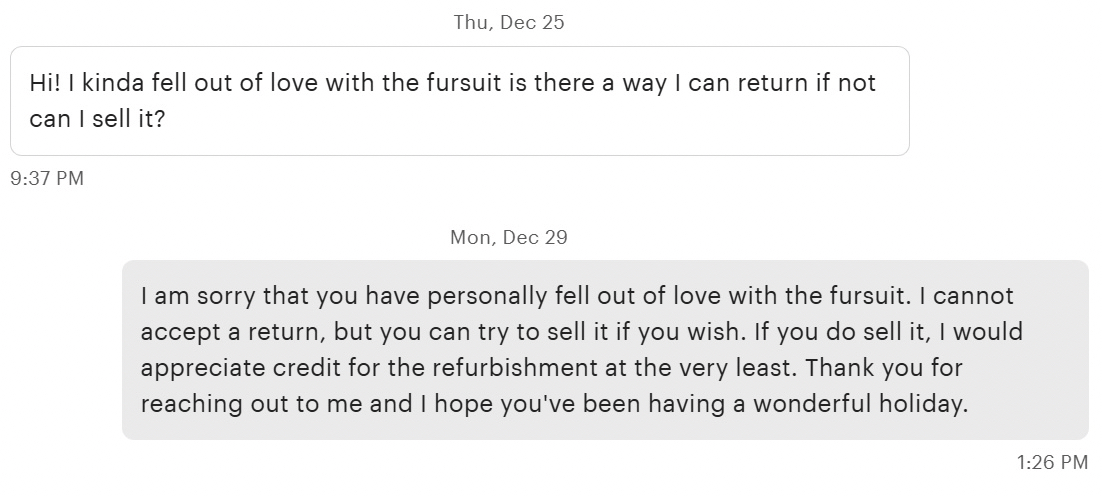Screen dimensions: 1102x496
Task: Click 'at the very least' in the reply
Action: tap(709, 368)
